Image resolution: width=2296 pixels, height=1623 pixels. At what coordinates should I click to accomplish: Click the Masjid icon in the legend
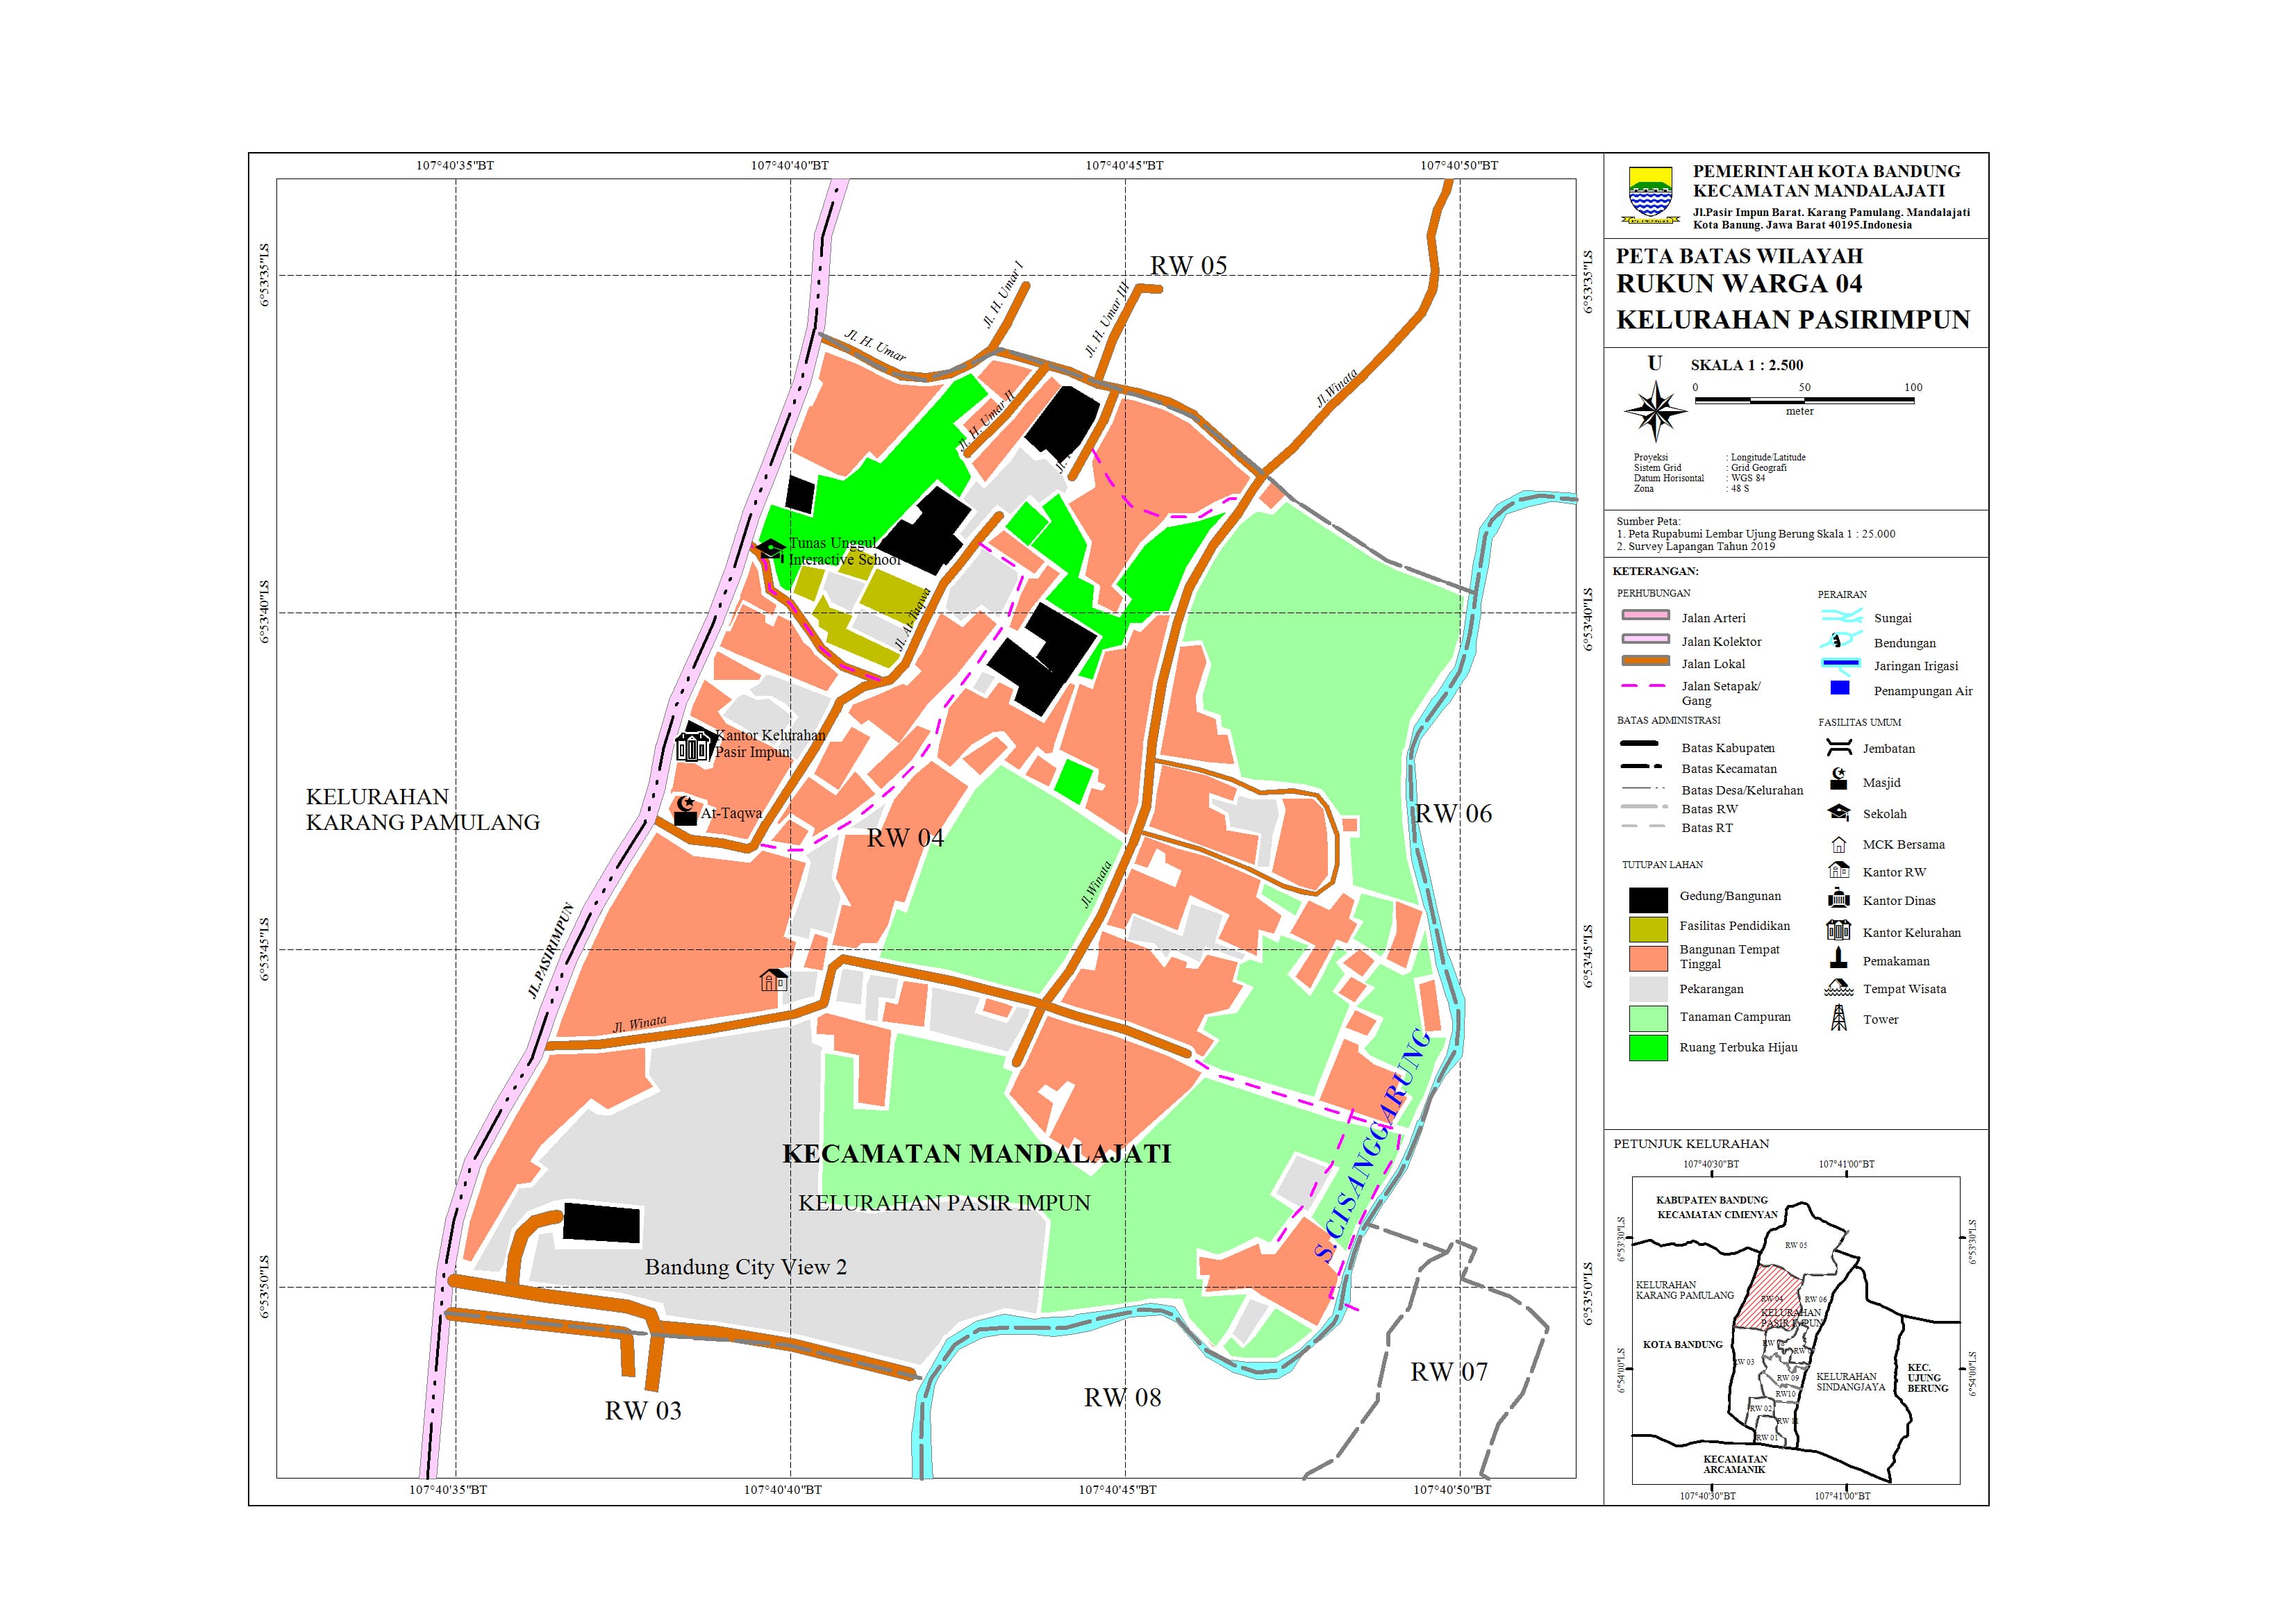coord(1838,780)
